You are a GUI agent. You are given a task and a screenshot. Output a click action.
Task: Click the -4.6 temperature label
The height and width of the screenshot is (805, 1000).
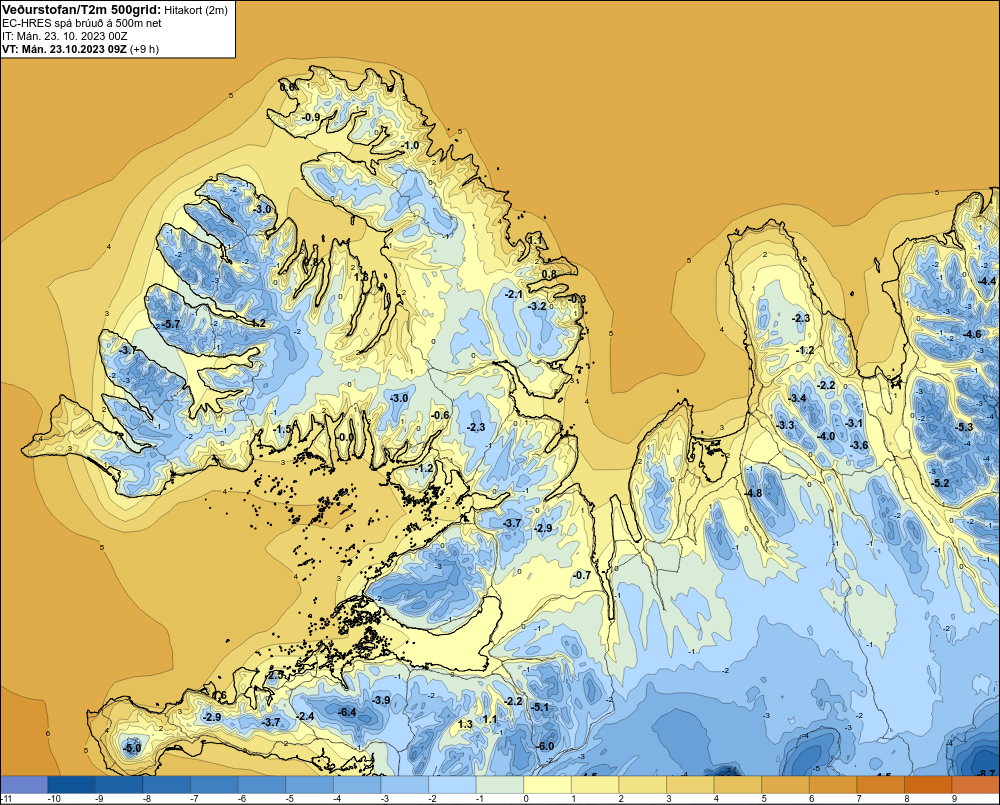[972, 334]
